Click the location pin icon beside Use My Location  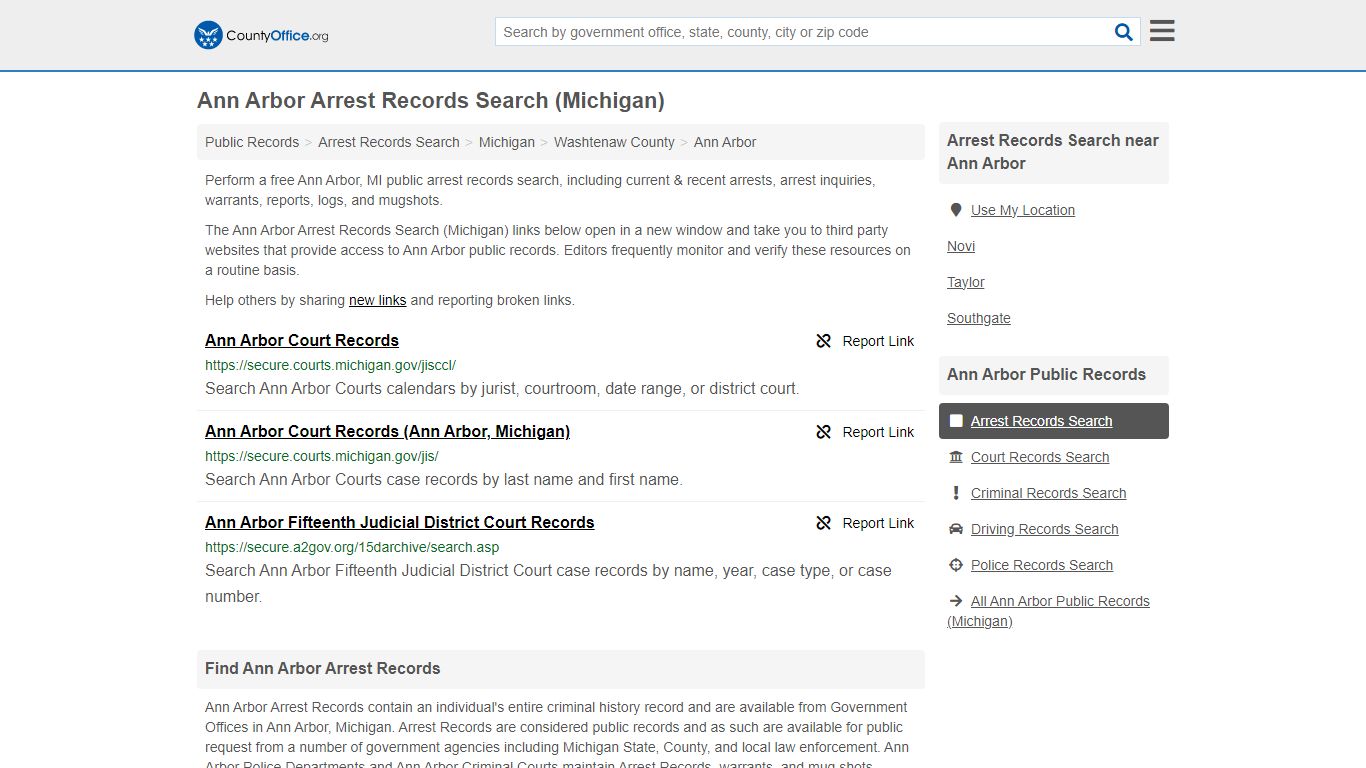click(956, 210)
